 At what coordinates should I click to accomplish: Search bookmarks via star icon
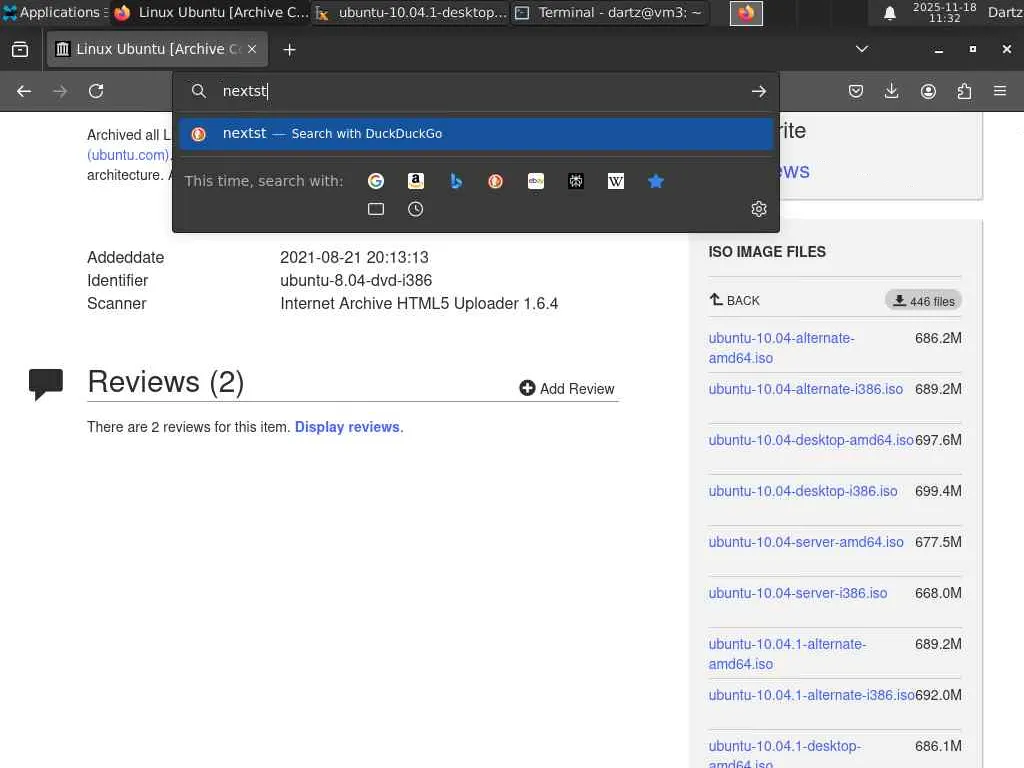[x=656, y=181]
